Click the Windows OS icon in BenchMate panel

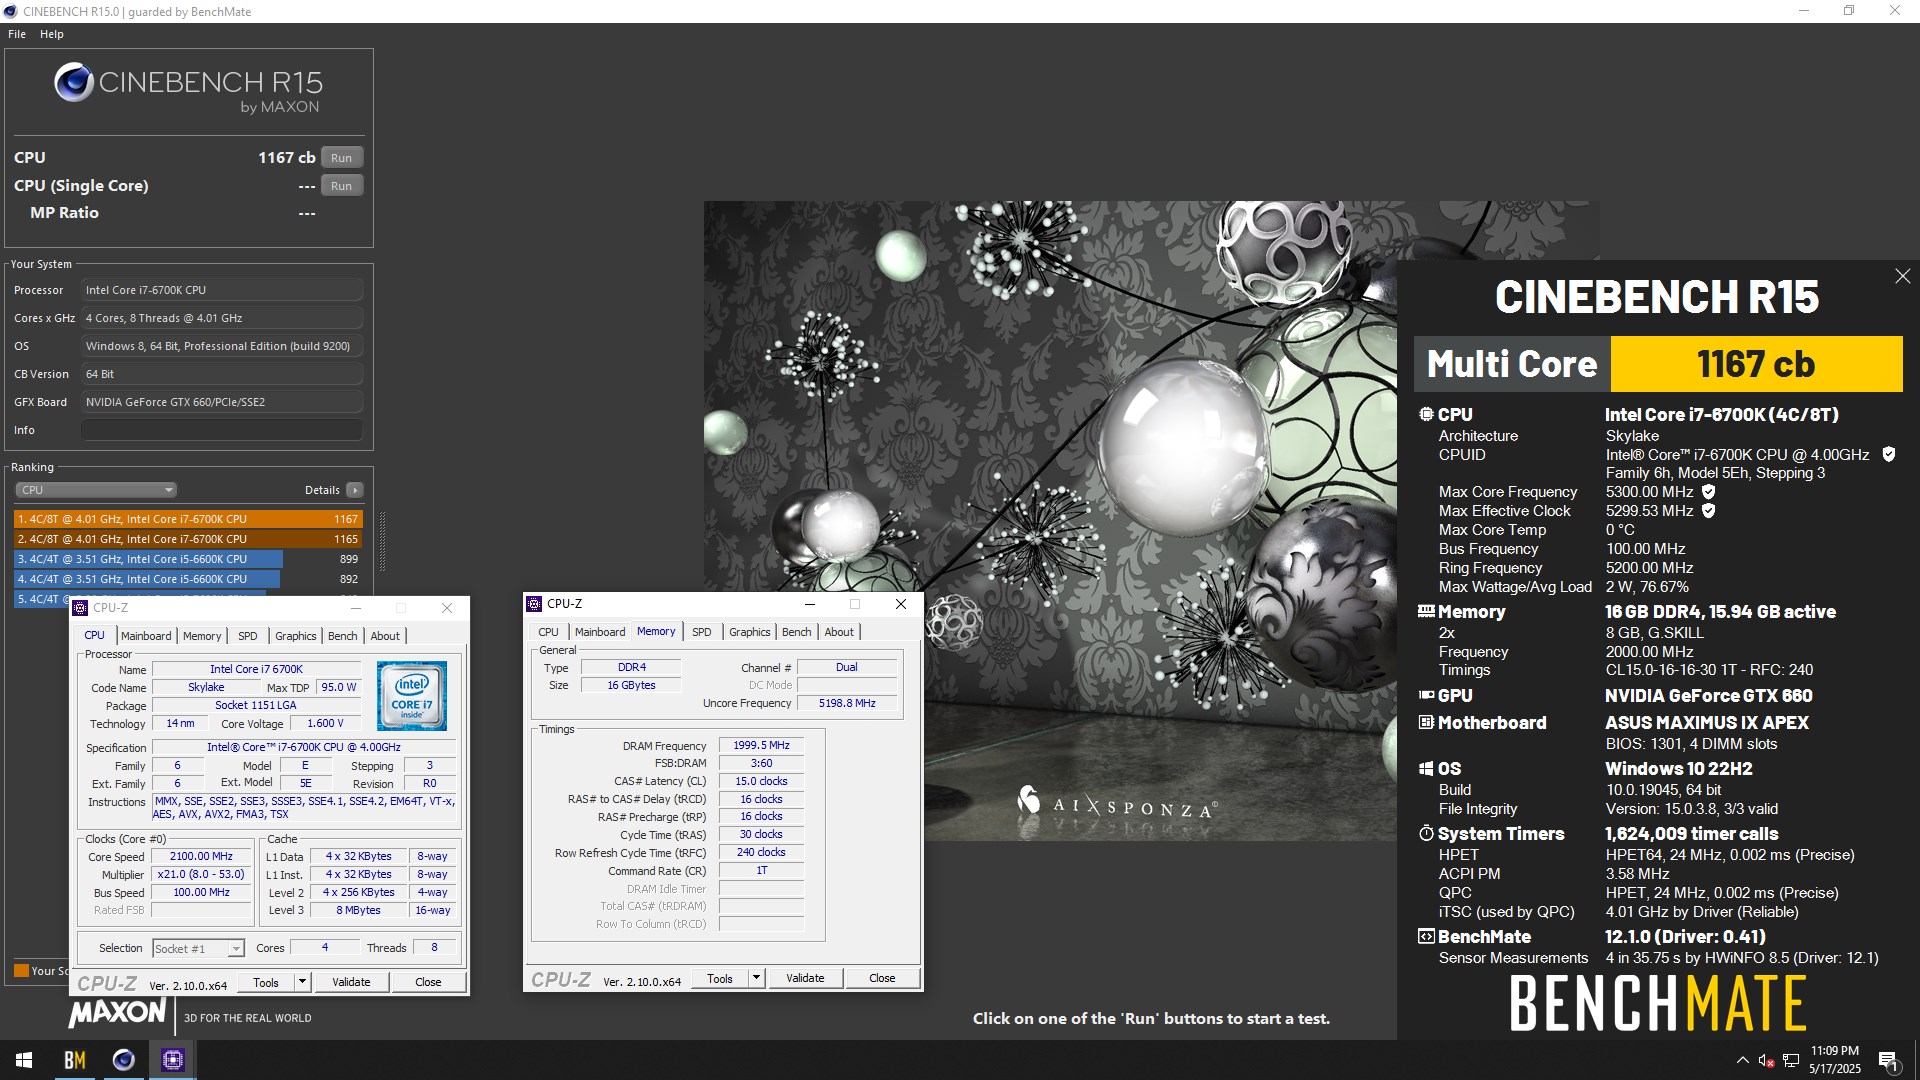click(x=1426, y=768)
